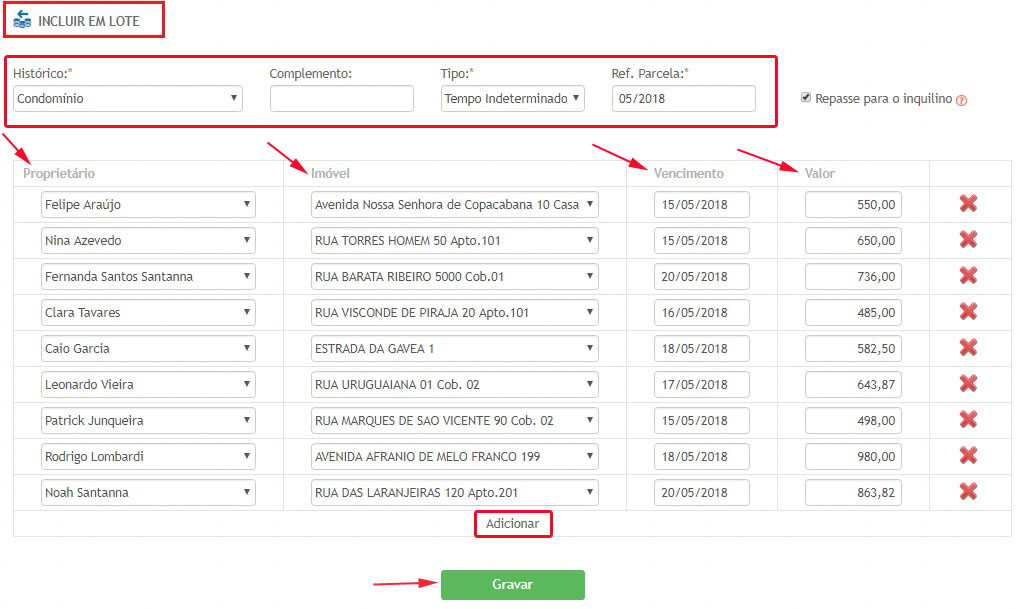Click Adicionar to add a row
Viewport: 1025px width, 609px height.
tap(512, 524)
